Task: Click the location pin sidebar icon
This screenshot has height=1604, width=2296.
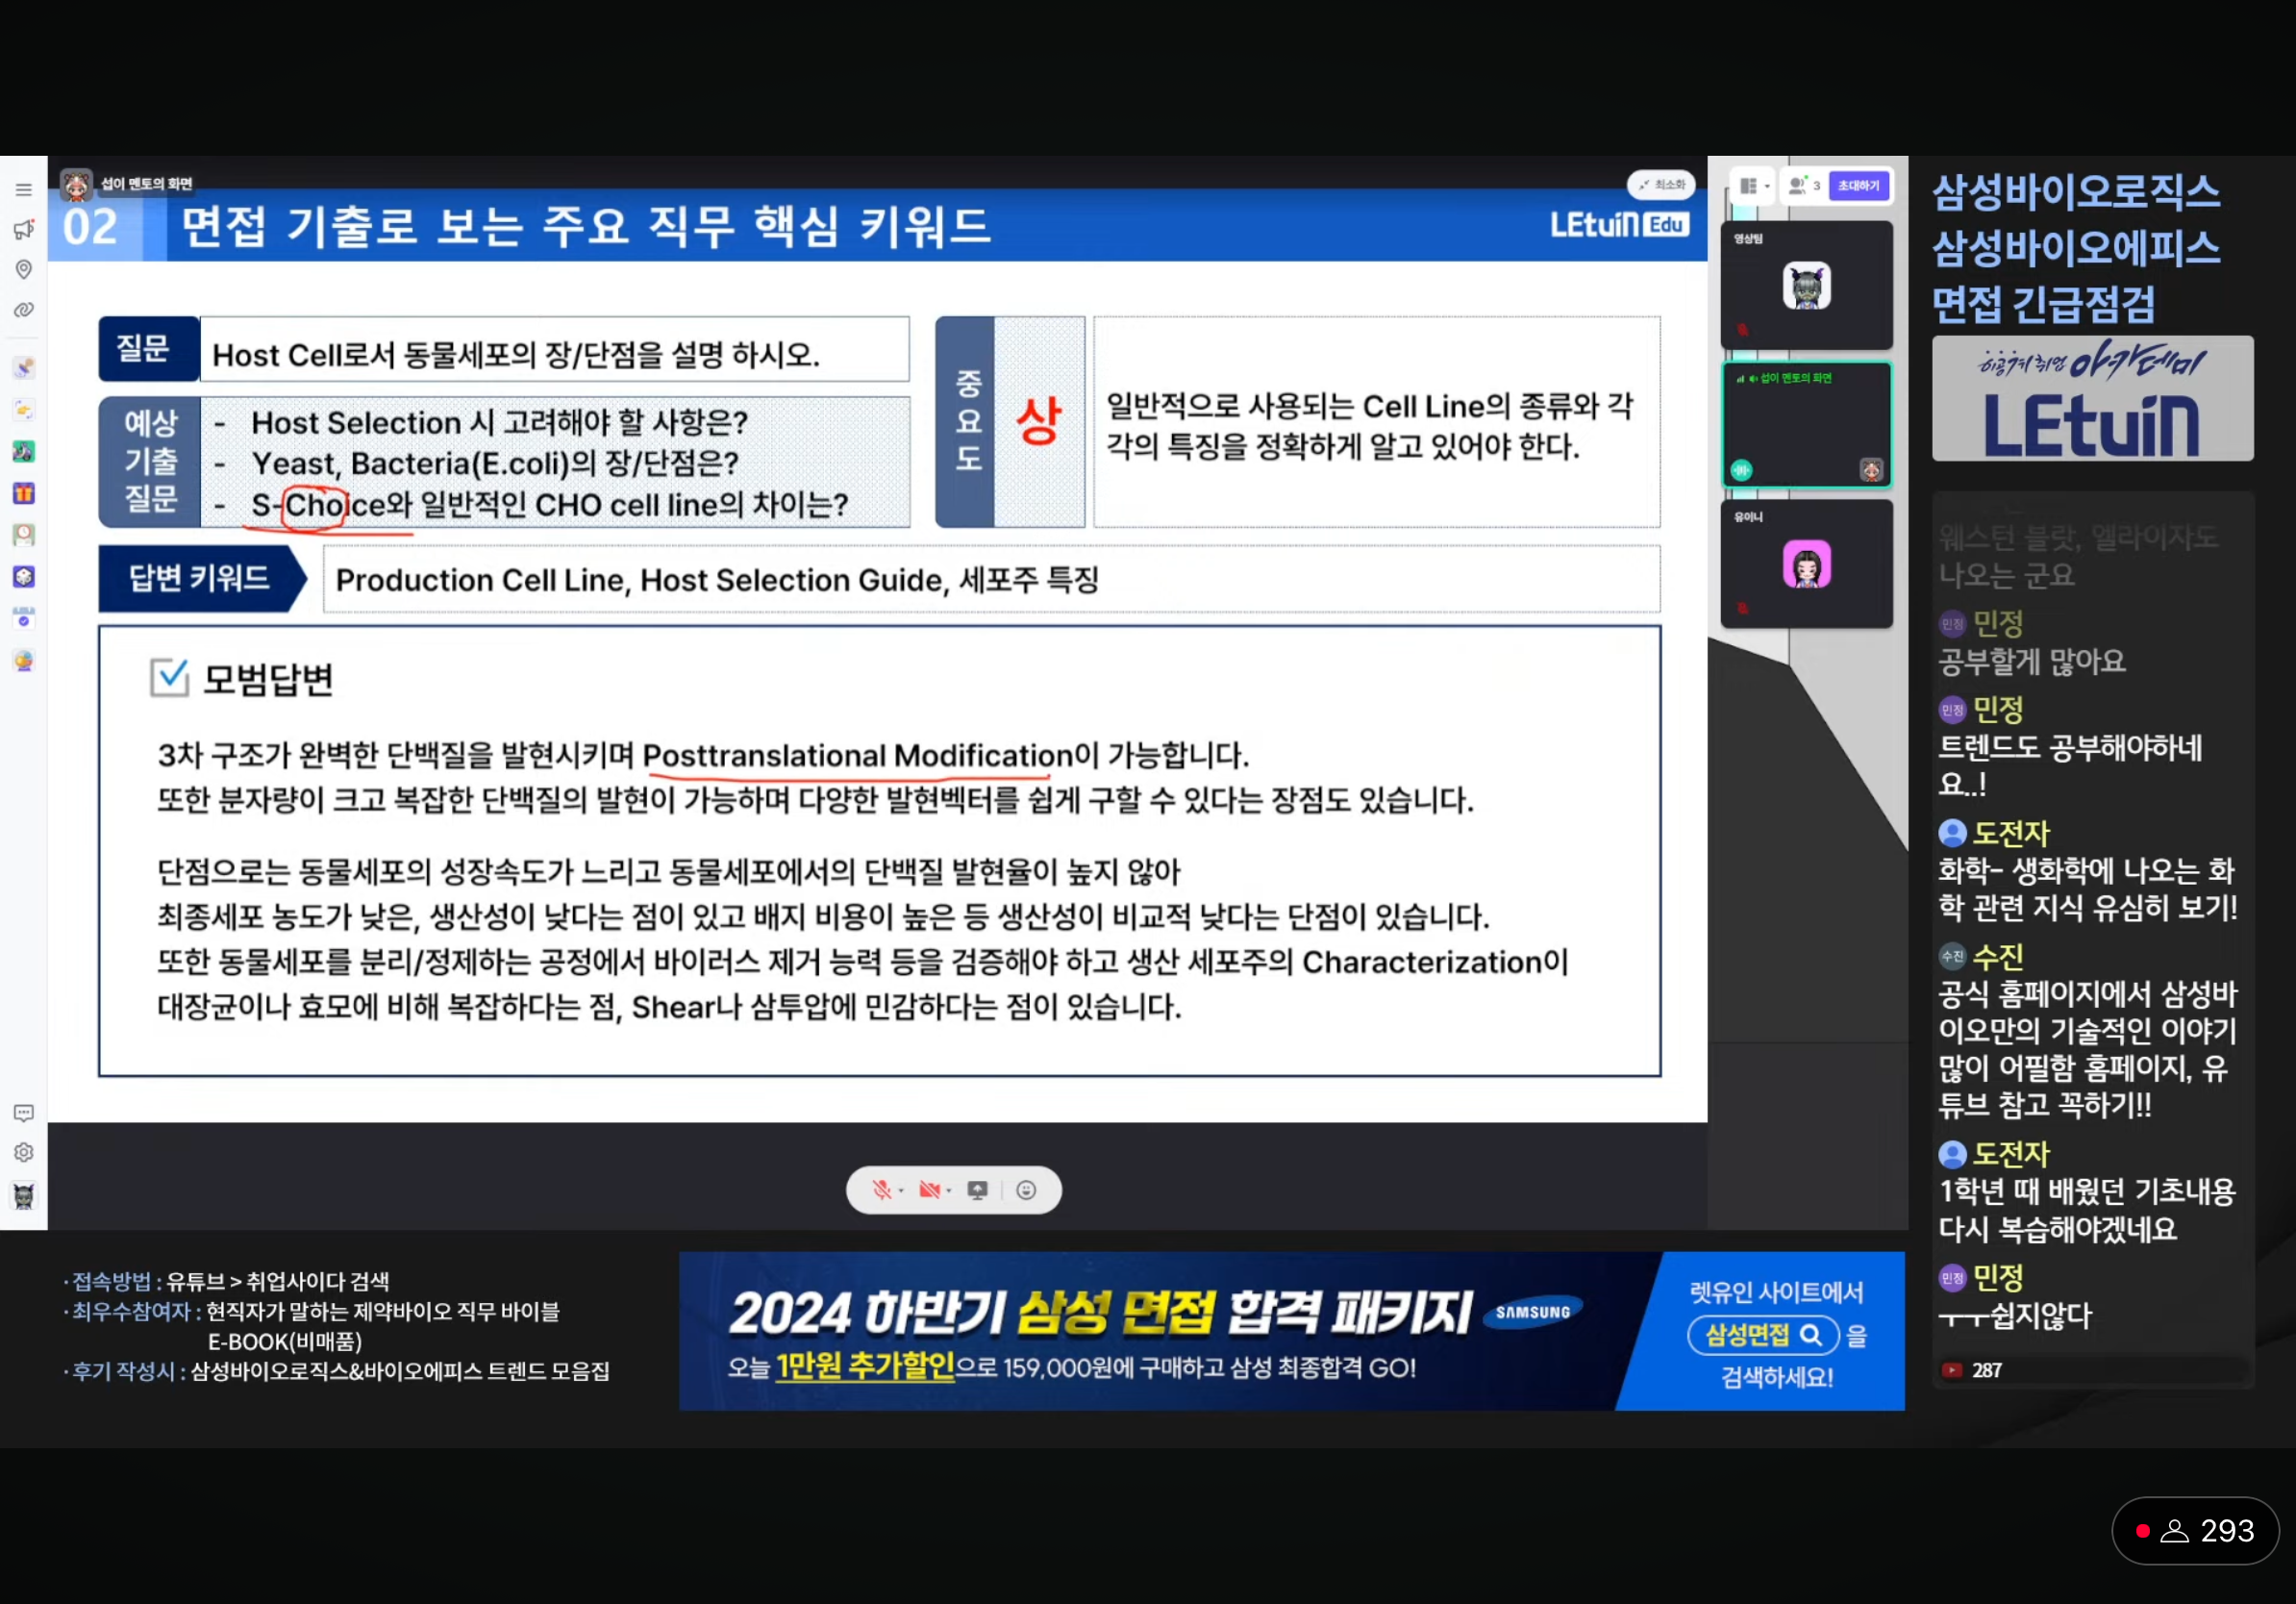Action: point(24,269)
